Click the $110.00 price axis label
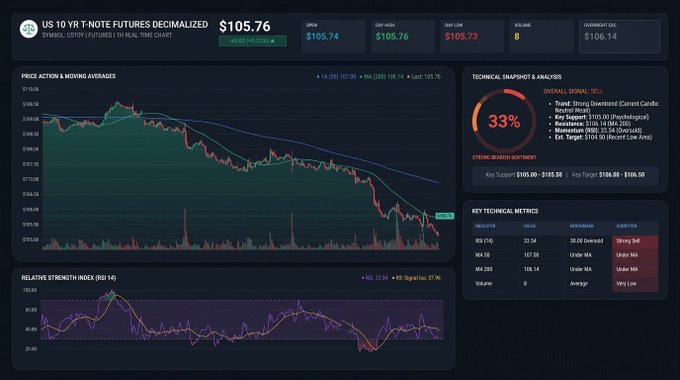 [30, 89]
